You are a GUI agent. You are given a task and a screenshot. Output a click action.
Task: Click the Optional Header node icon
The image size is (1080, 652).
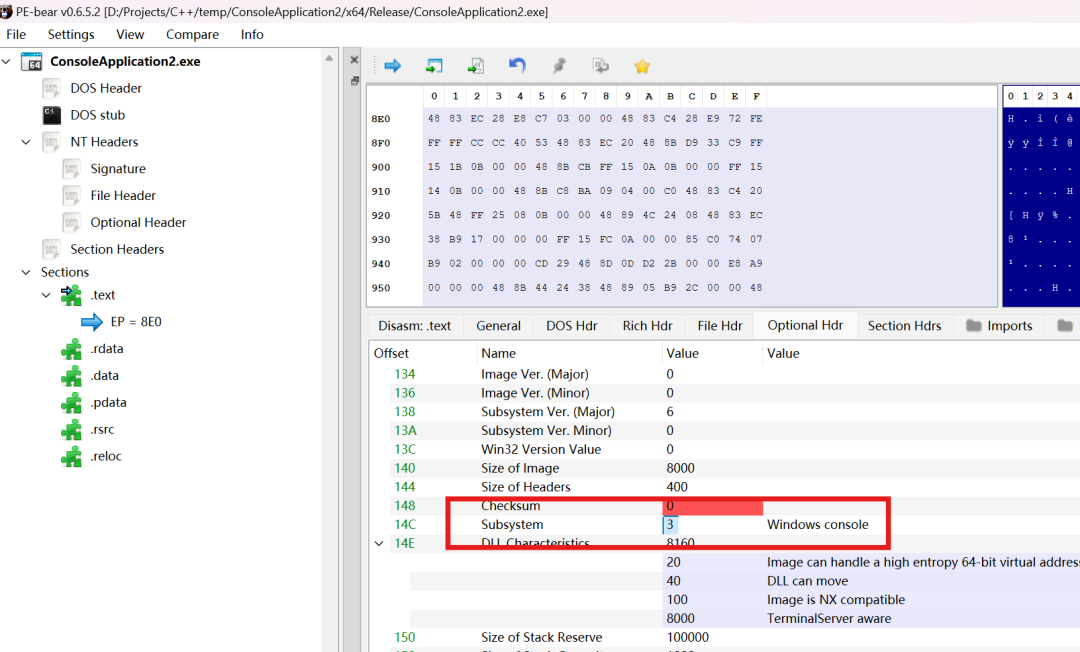tap(72, 222)
